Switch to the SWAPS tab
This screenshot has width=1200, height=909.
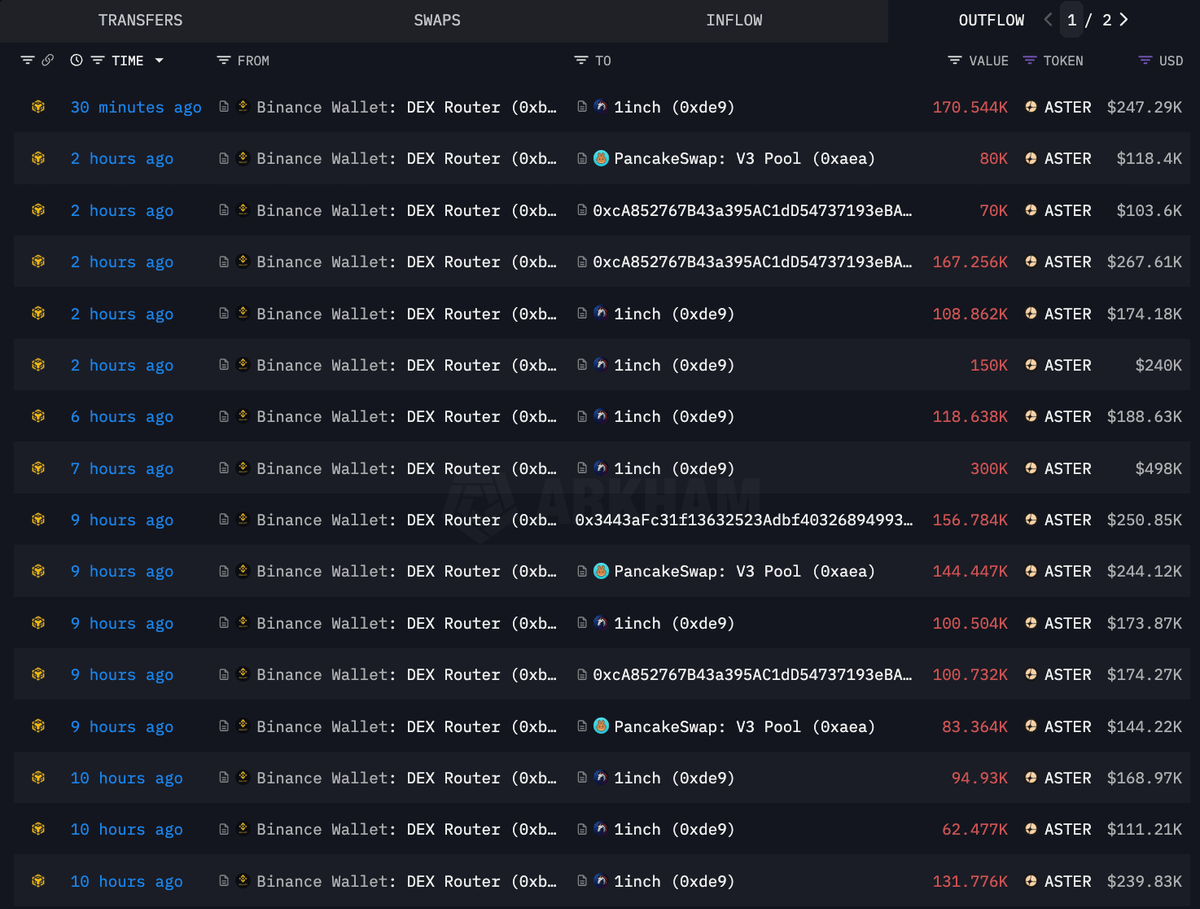coord(437,20)
